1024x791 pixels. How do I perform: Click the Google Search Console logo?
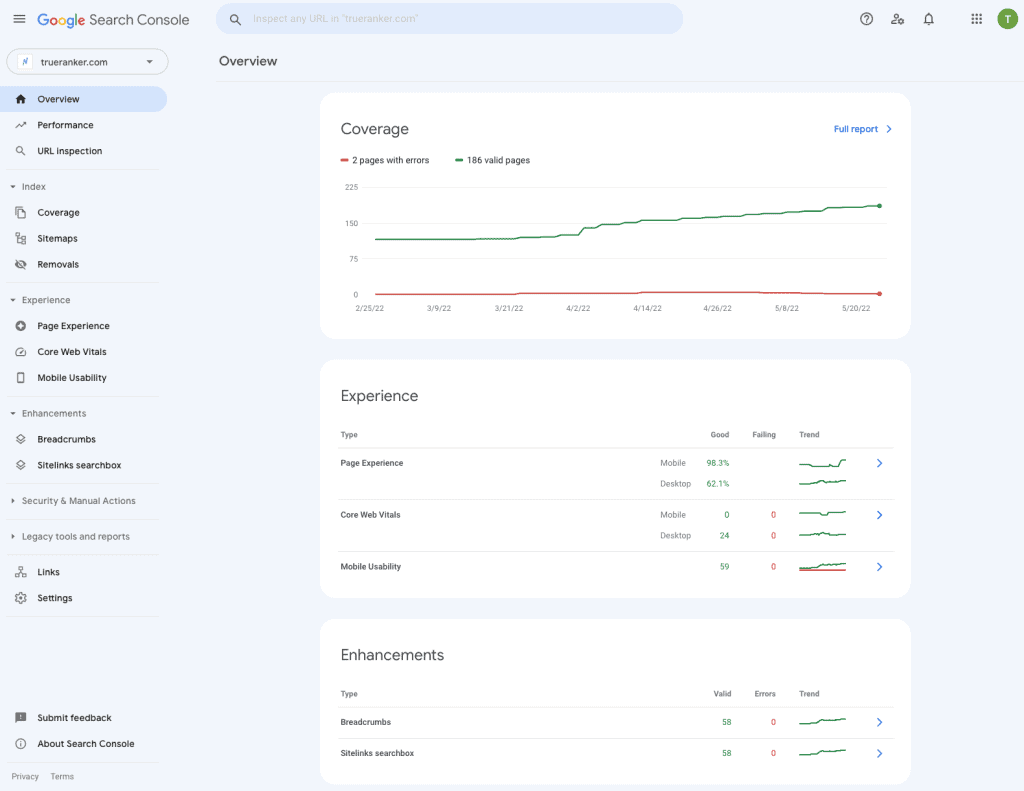pos(113,20)
